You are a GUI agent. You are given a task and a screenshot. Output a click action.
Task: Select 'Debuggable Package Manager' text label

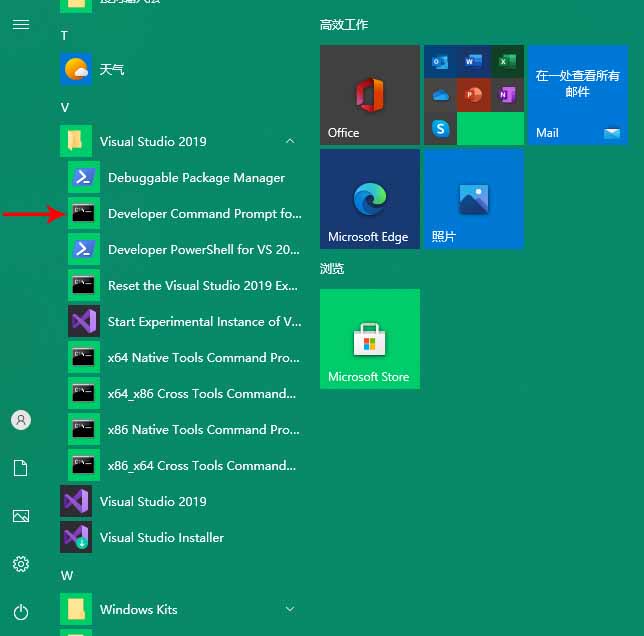[x=196, y=178]
